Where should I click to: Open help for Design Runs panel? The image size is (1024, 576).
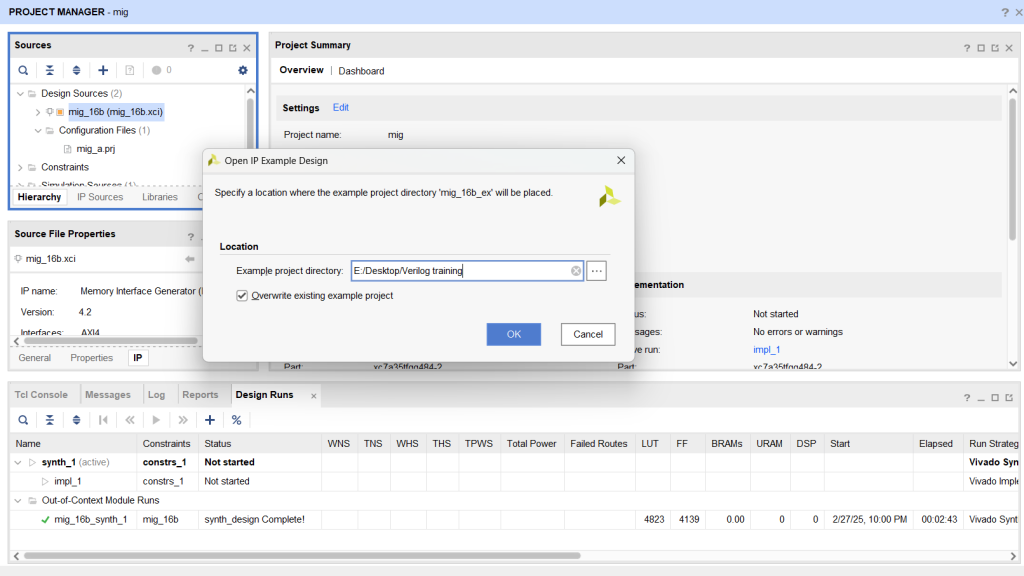pyautogui.click(x=967, y=398)
